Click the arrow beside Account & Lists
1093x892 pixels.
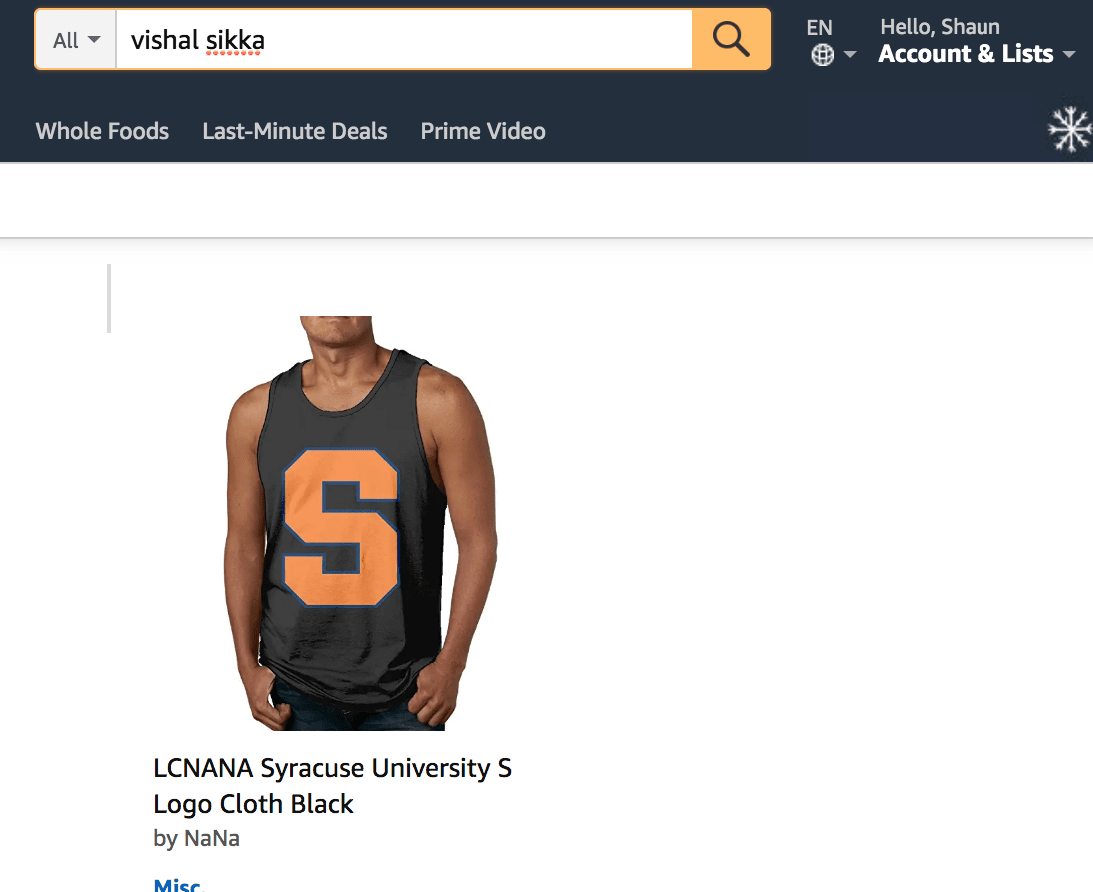1069,54
